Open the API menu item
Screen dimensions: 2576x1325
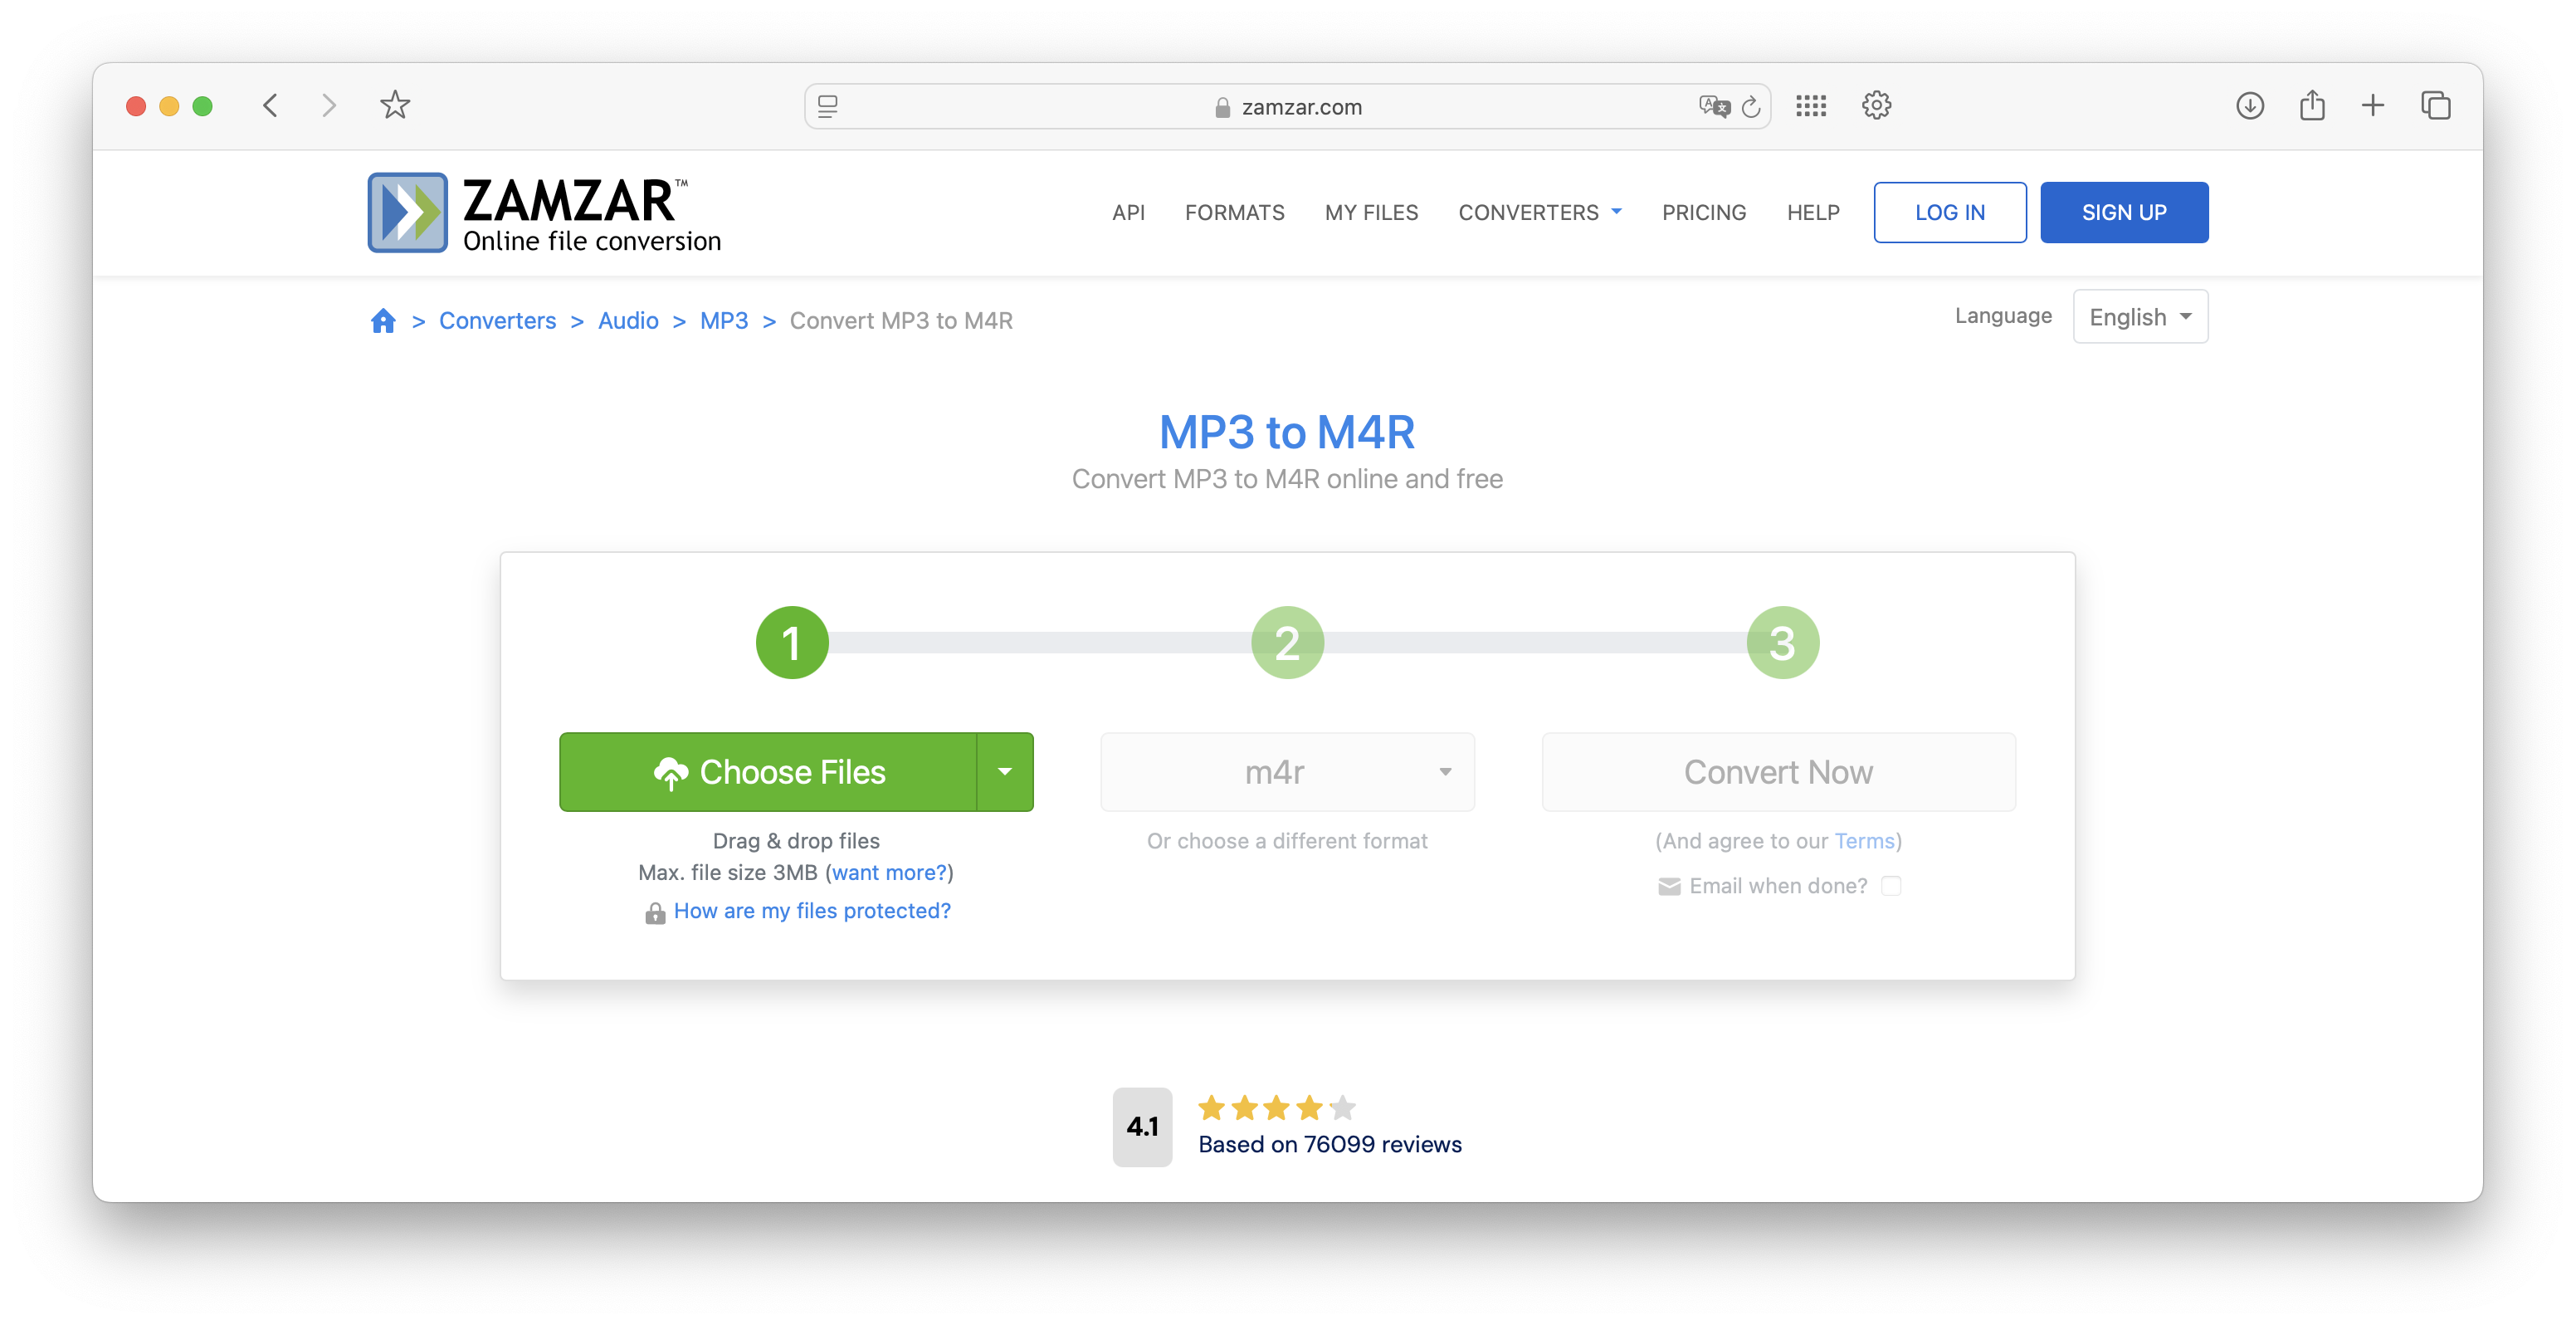(x=1128, y=212)
